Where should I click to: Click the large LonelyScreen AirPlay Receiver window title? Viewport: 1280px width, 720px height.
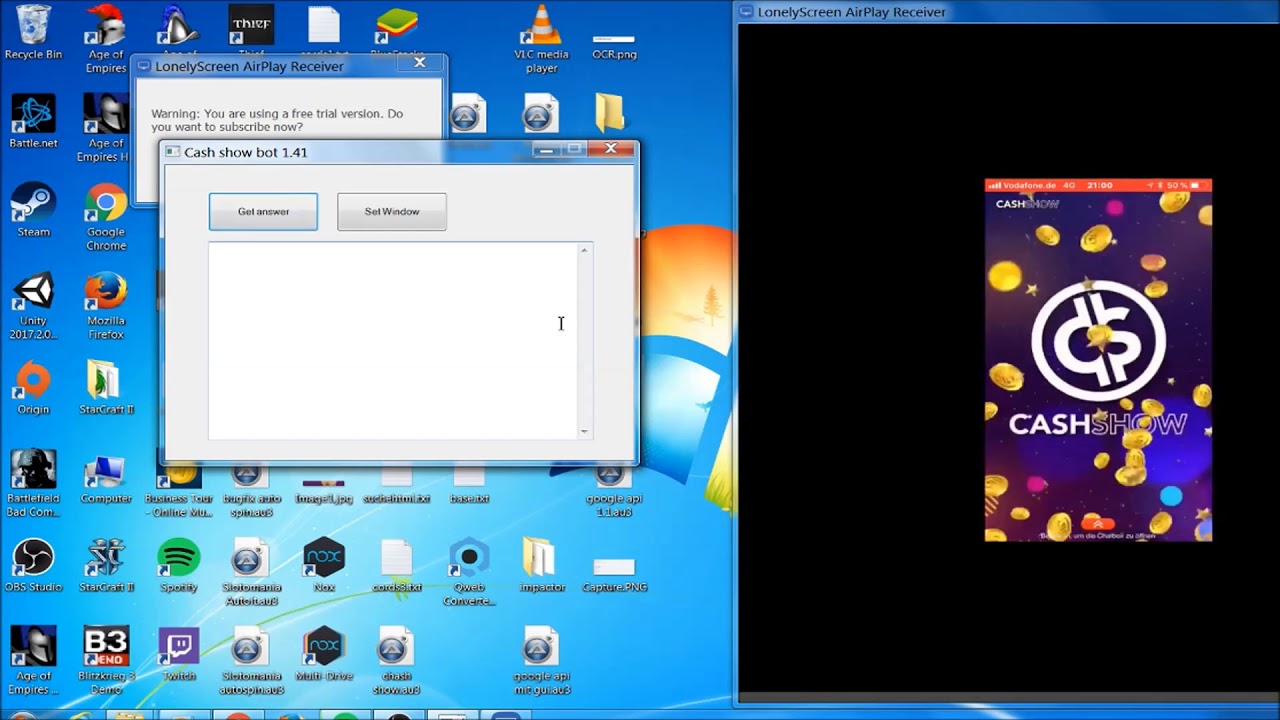pos(851,12)
